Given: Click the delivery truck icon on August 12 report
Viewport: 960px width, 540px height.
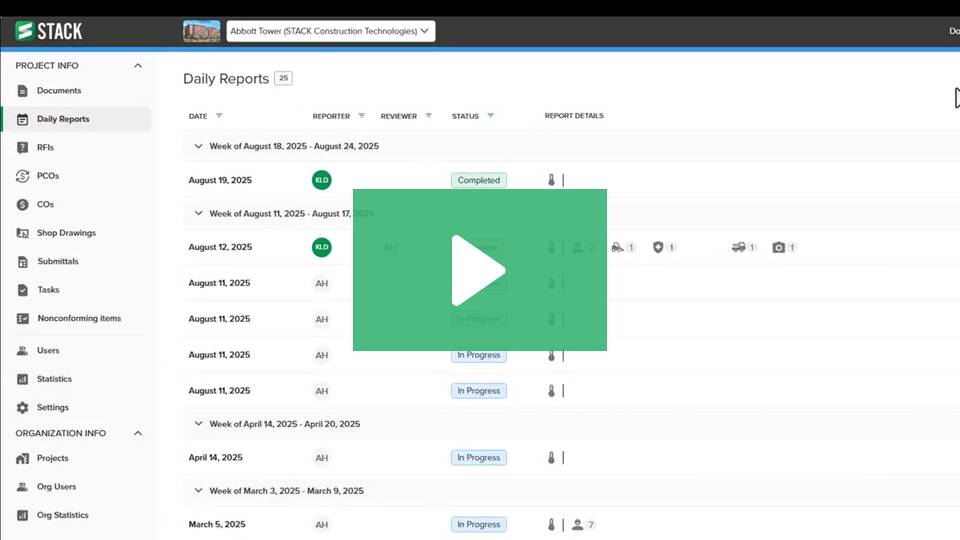Looking at the screenshot, I should [x=738, y=247].
